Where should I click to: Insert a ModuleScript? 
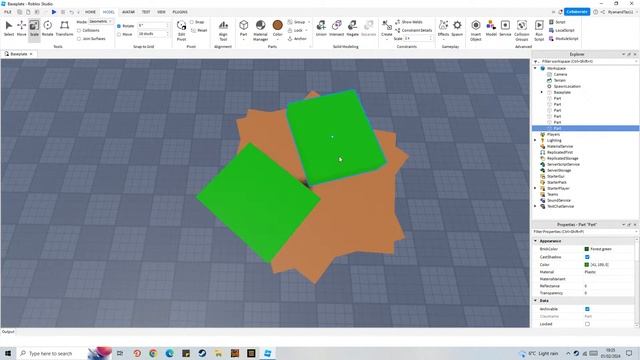point(563,39)
